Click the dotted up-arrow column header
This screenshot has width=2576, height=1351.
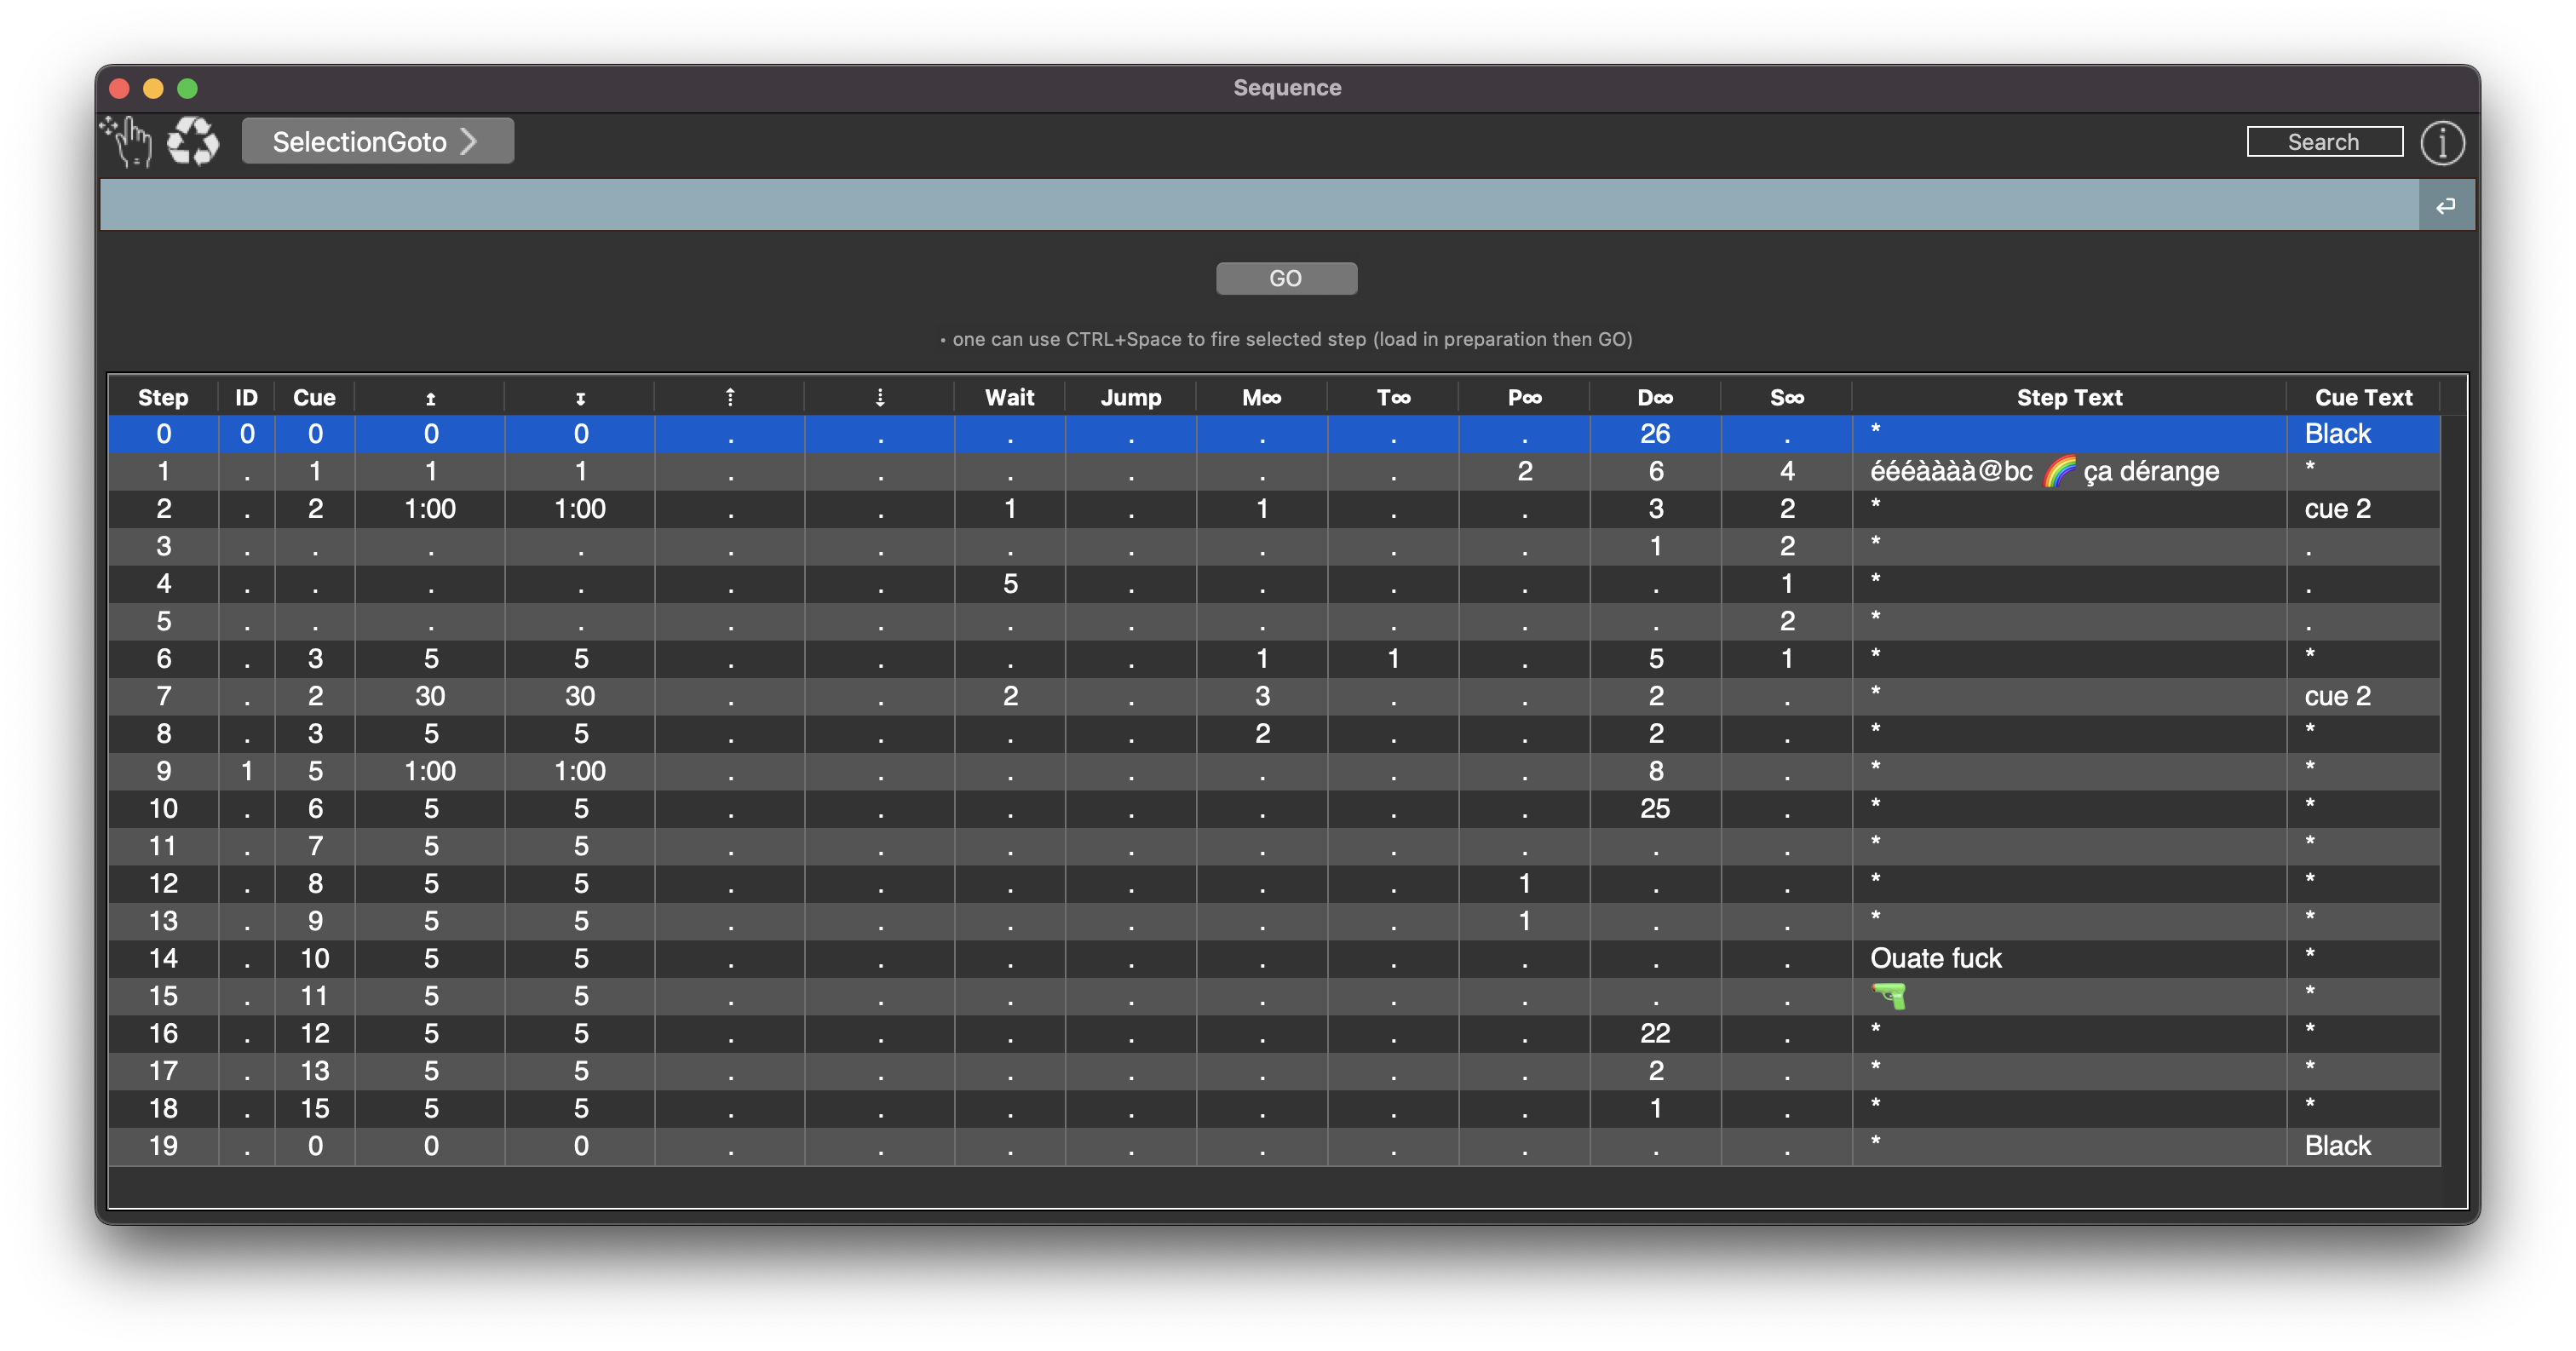[x=730, y=398]
